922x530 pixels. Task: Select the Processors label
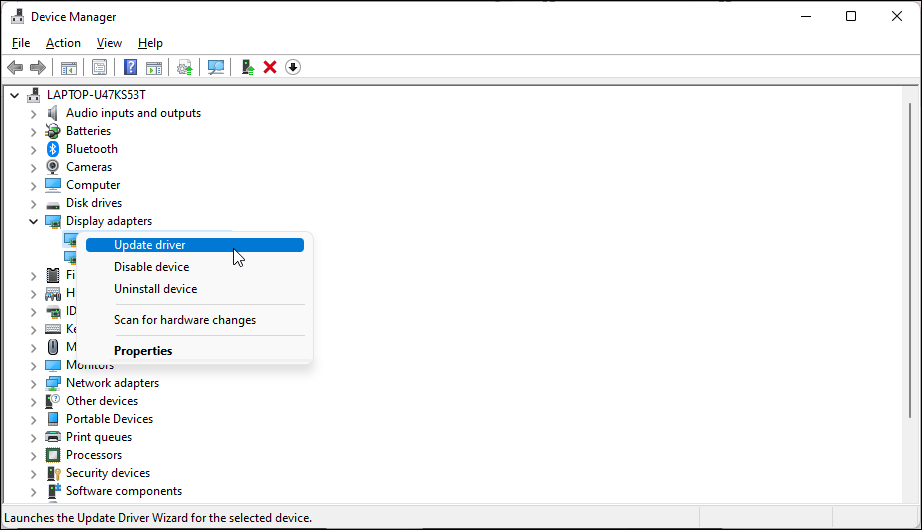(x=94, y=455)
